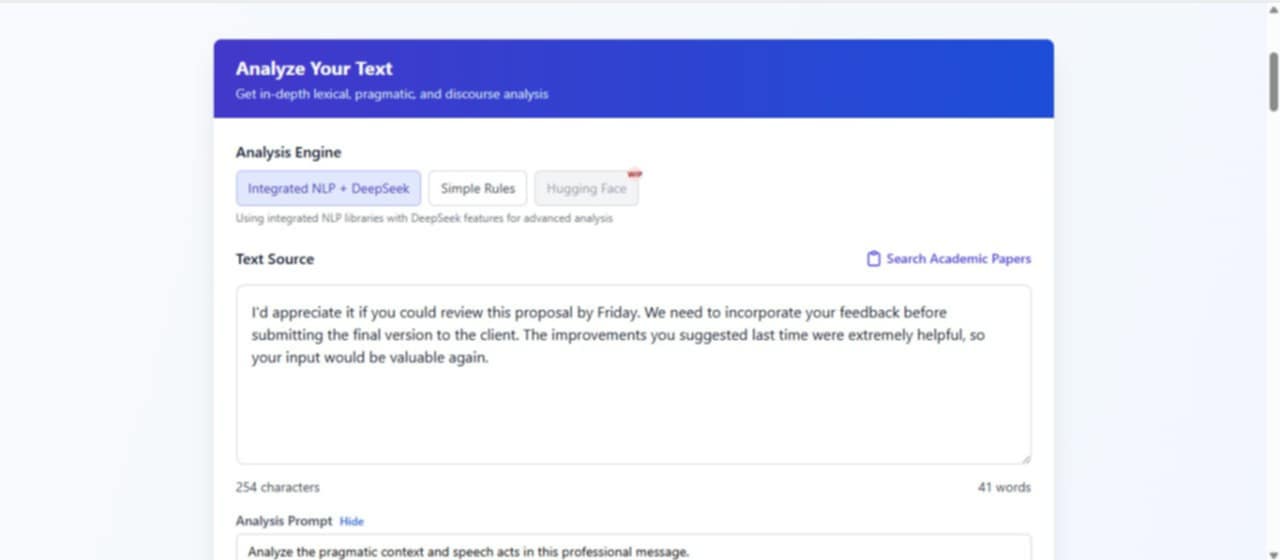This screenshot has height=560, width=1280.
Task: Click the textarea resize handle corner
Action: click(1025, 459)
